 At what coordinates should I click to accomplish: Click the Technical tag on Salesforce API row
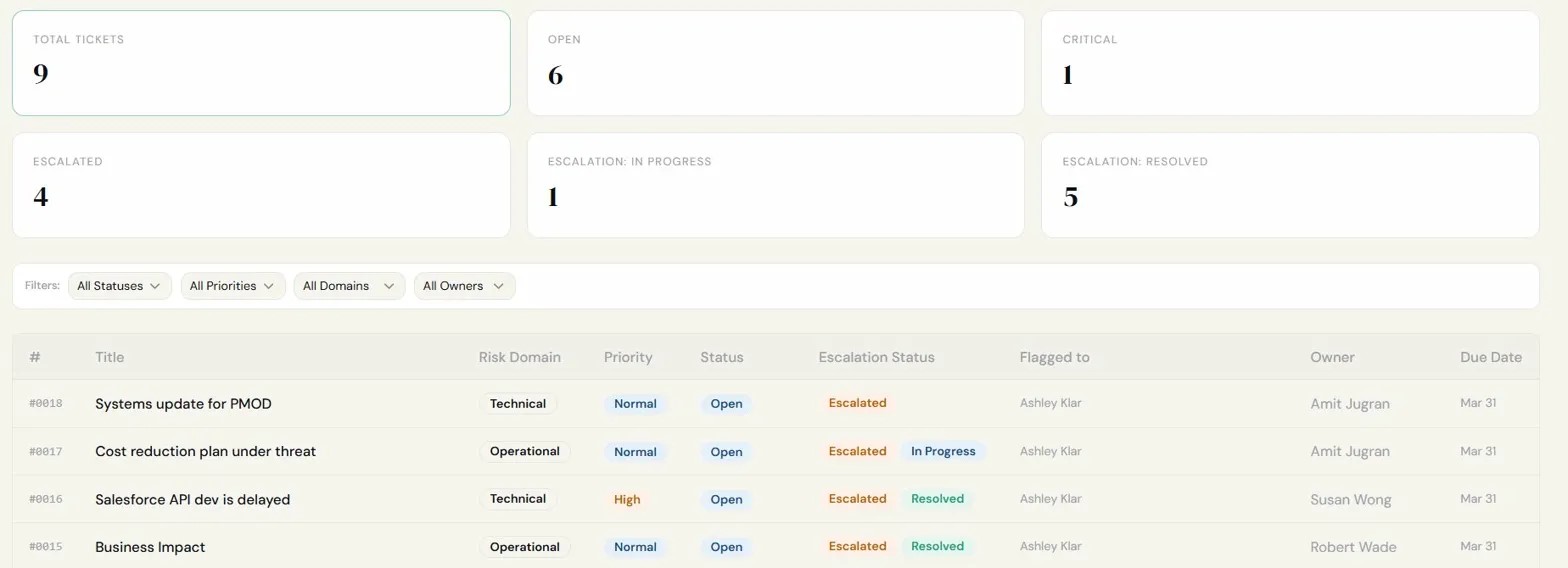coord(518,499)
